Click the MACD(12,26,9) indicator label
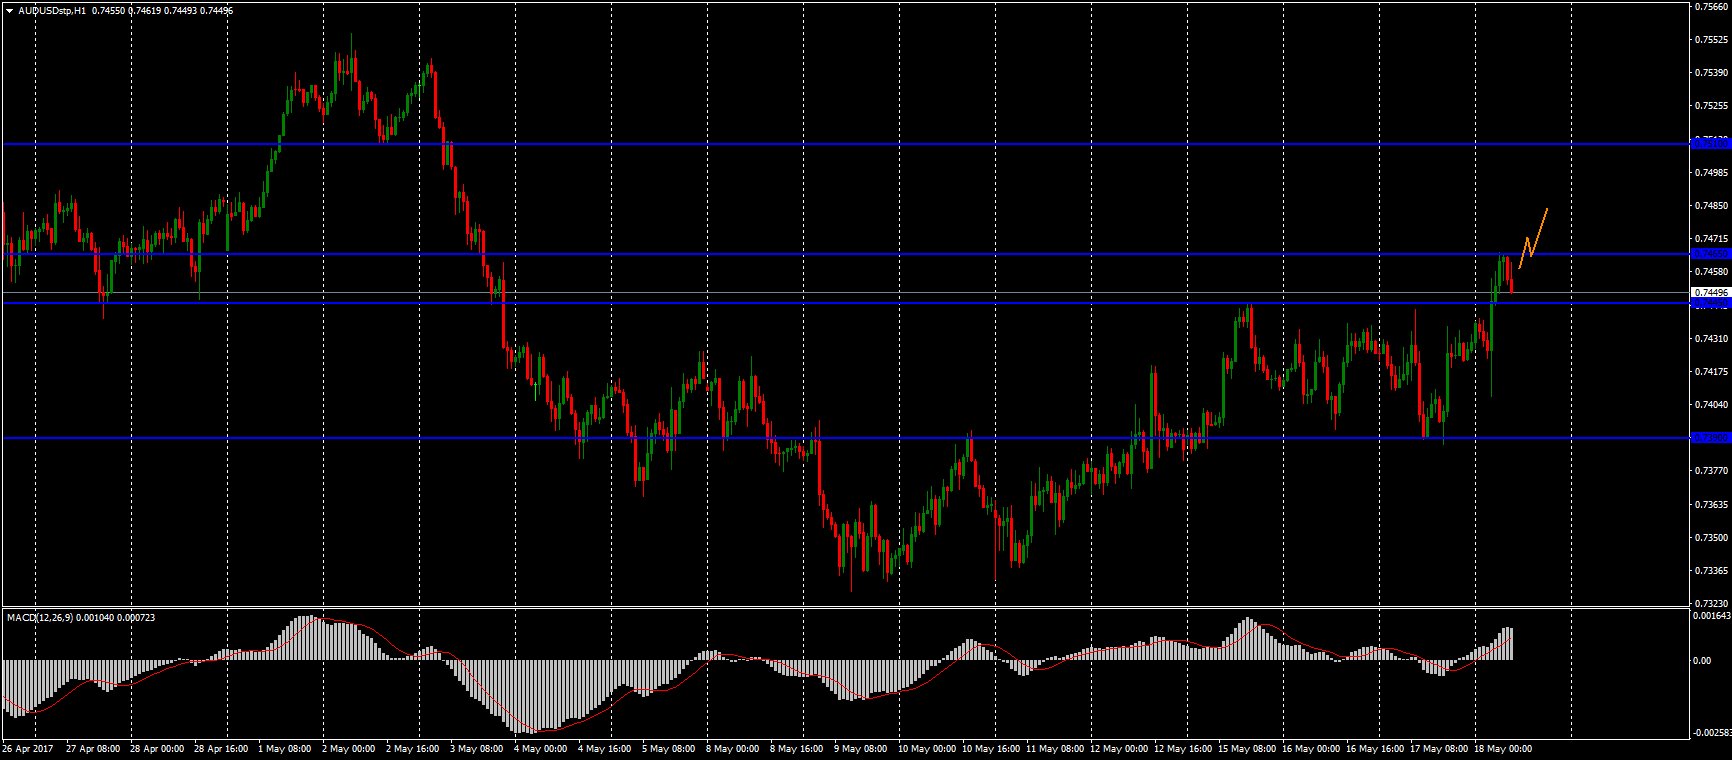 click(x=42, y=618)
